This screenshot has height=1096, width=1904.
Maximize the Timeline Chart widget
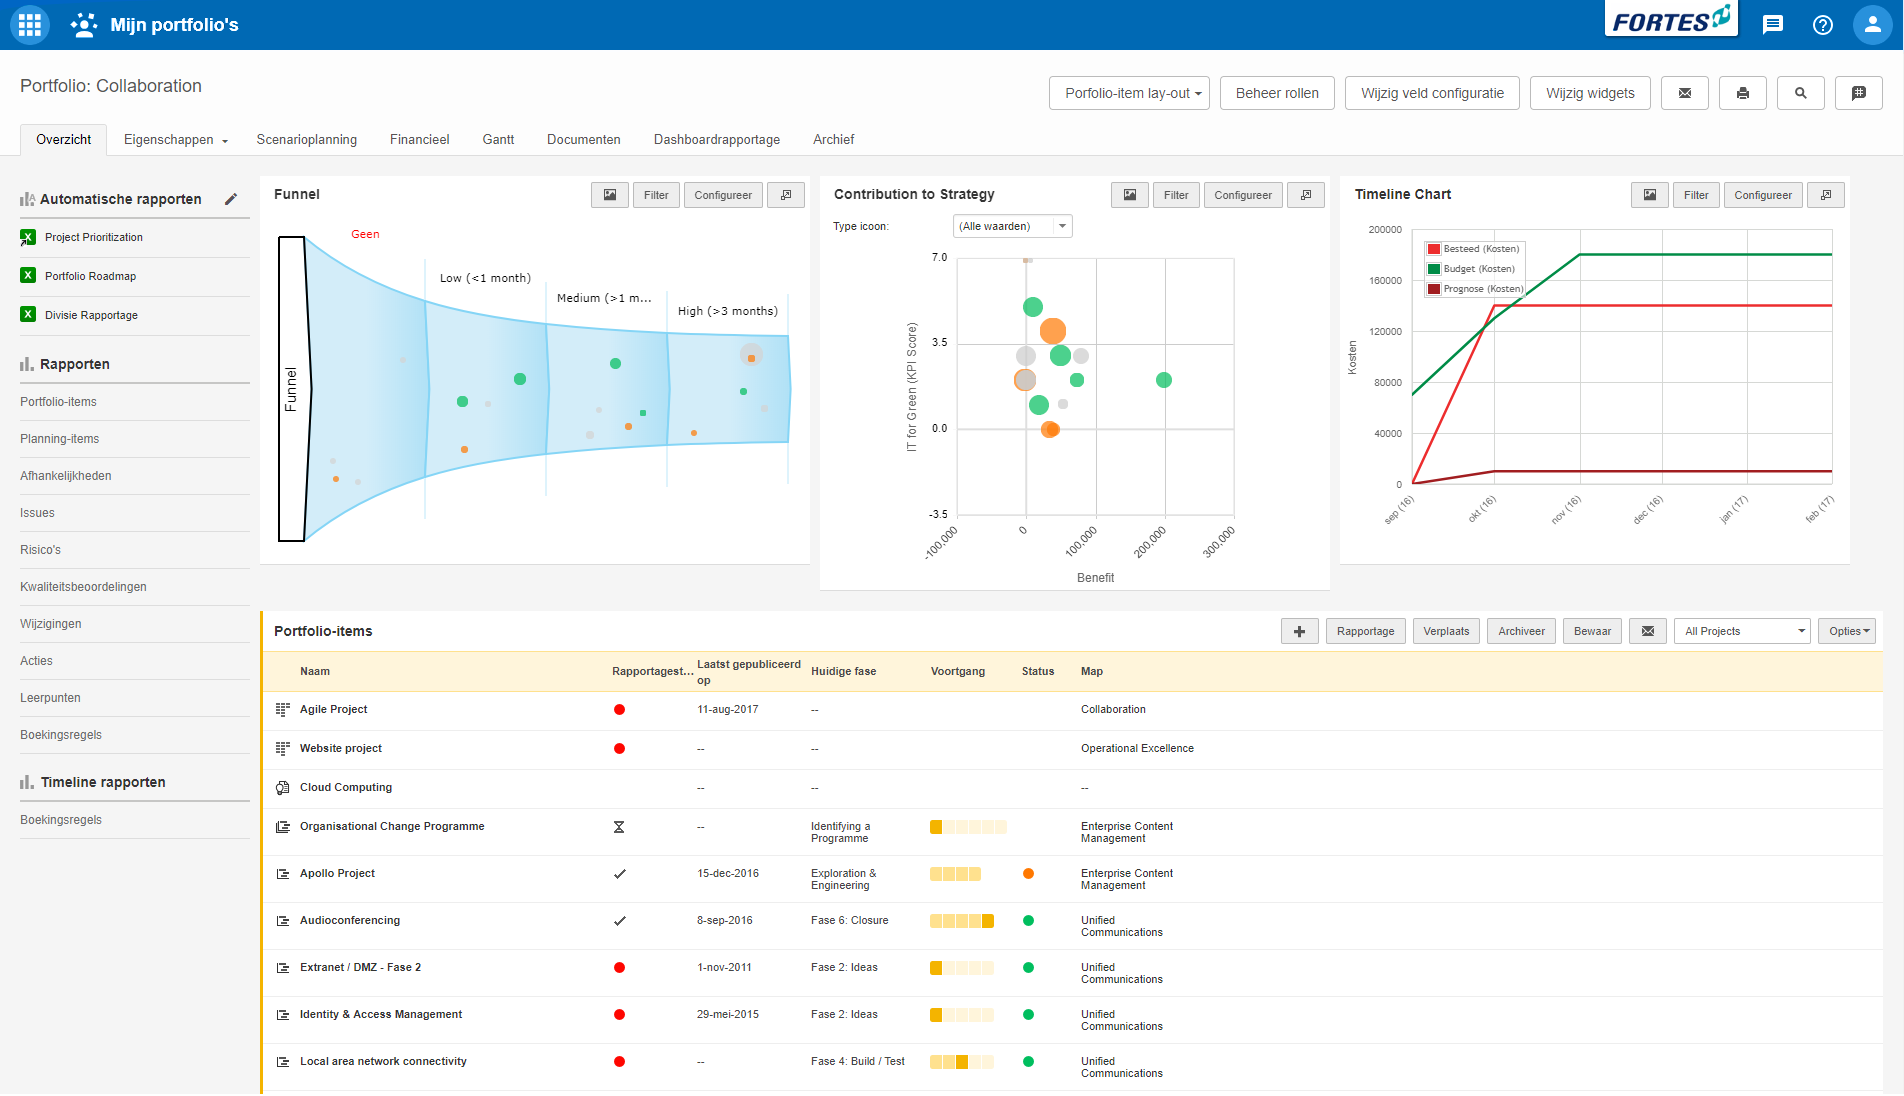click(x=1826, y=195)
